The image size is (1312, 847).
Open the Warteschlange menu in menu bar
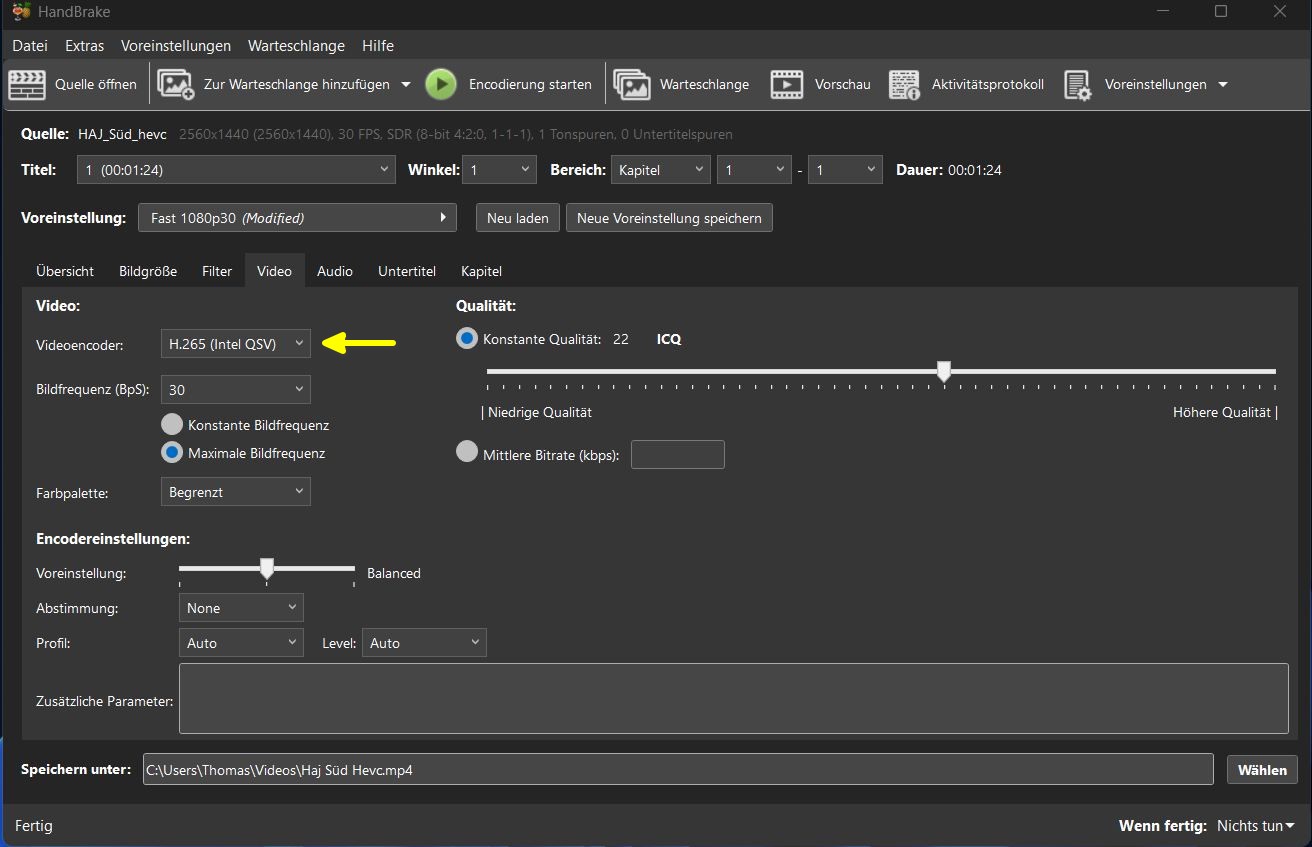[296, 46]
